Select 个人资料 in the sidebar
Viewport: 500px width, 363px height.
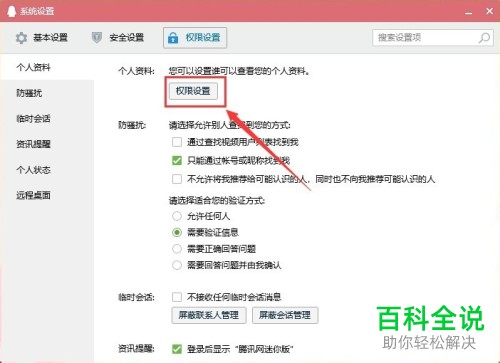click(x=47, y=67)
